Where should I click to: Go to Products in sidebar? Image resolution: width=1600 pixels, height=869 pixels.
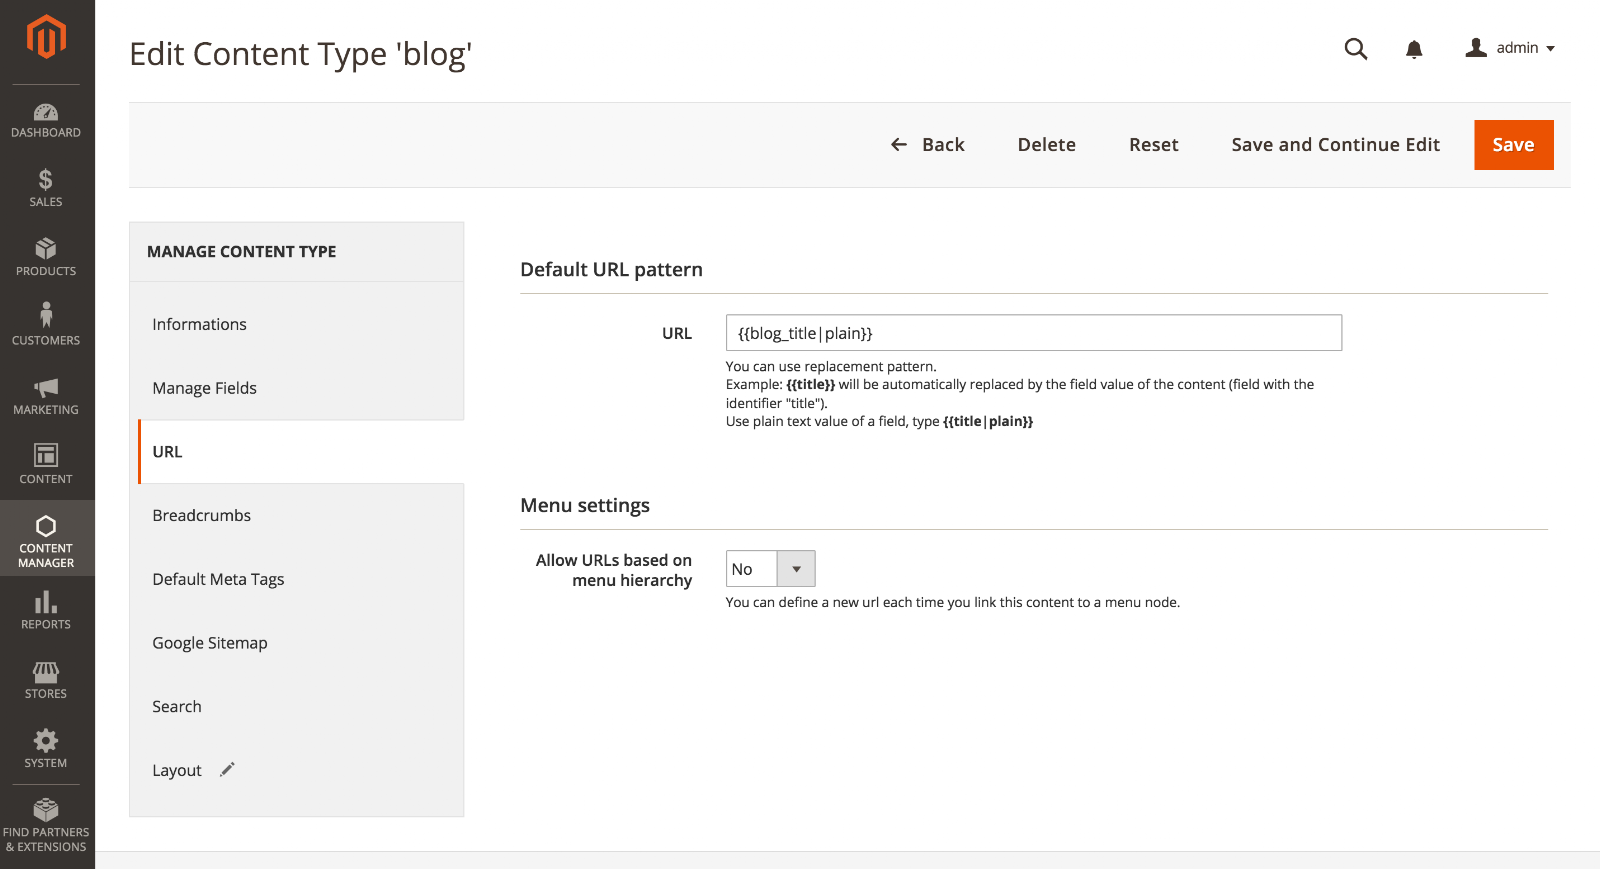click(x=46, y=258)
